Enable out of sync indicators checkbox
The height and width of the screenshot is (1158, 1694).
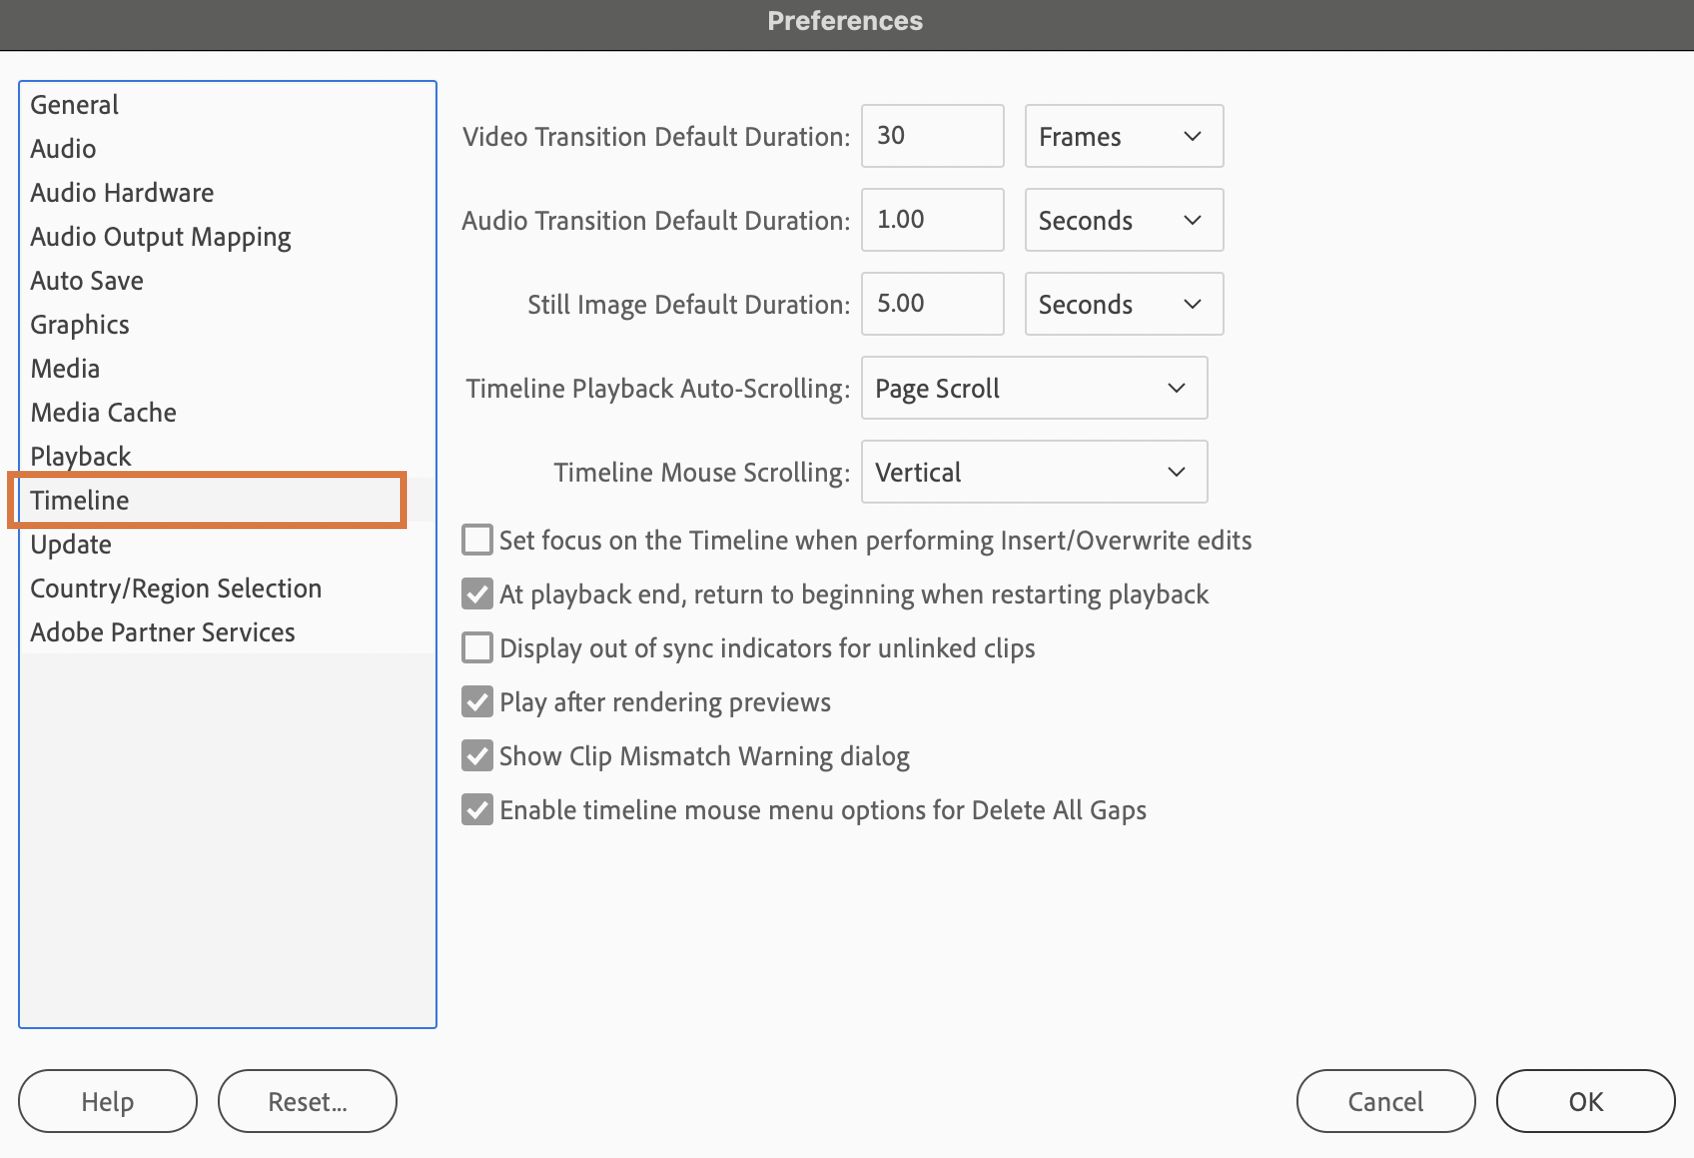coord(477,648)
